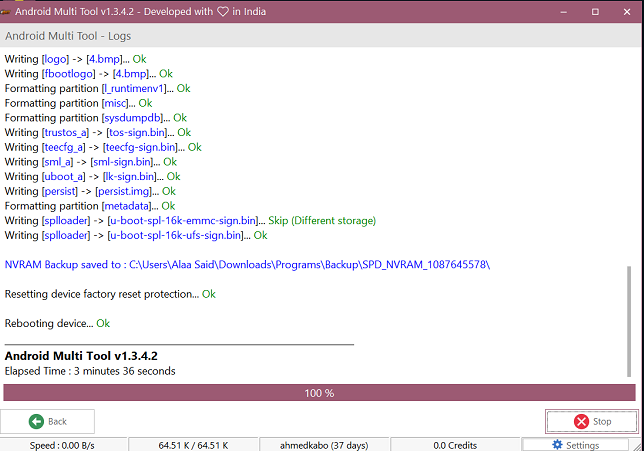Screen dimensions: 644x451
Task: Click the persist.img file name in logs
Action: click(126, 191)
